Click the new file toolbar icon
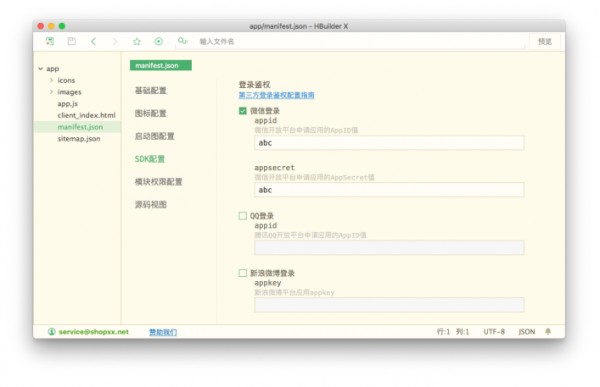 point(50,41)
